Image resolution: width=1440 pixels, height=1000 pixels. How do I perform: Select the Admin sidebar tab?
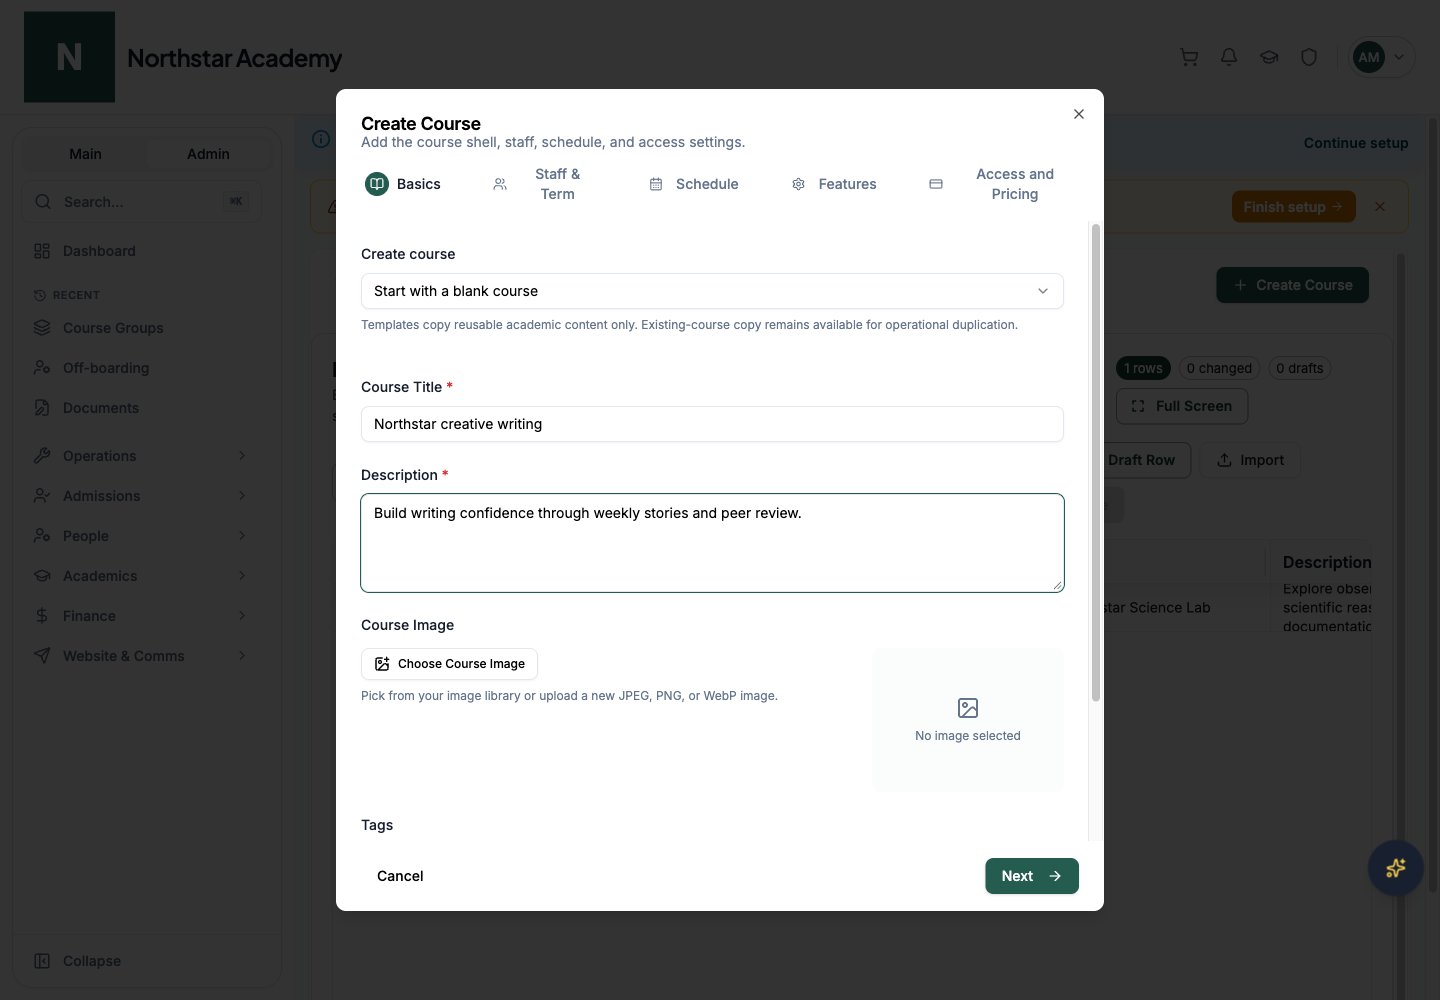click(208, 154)
